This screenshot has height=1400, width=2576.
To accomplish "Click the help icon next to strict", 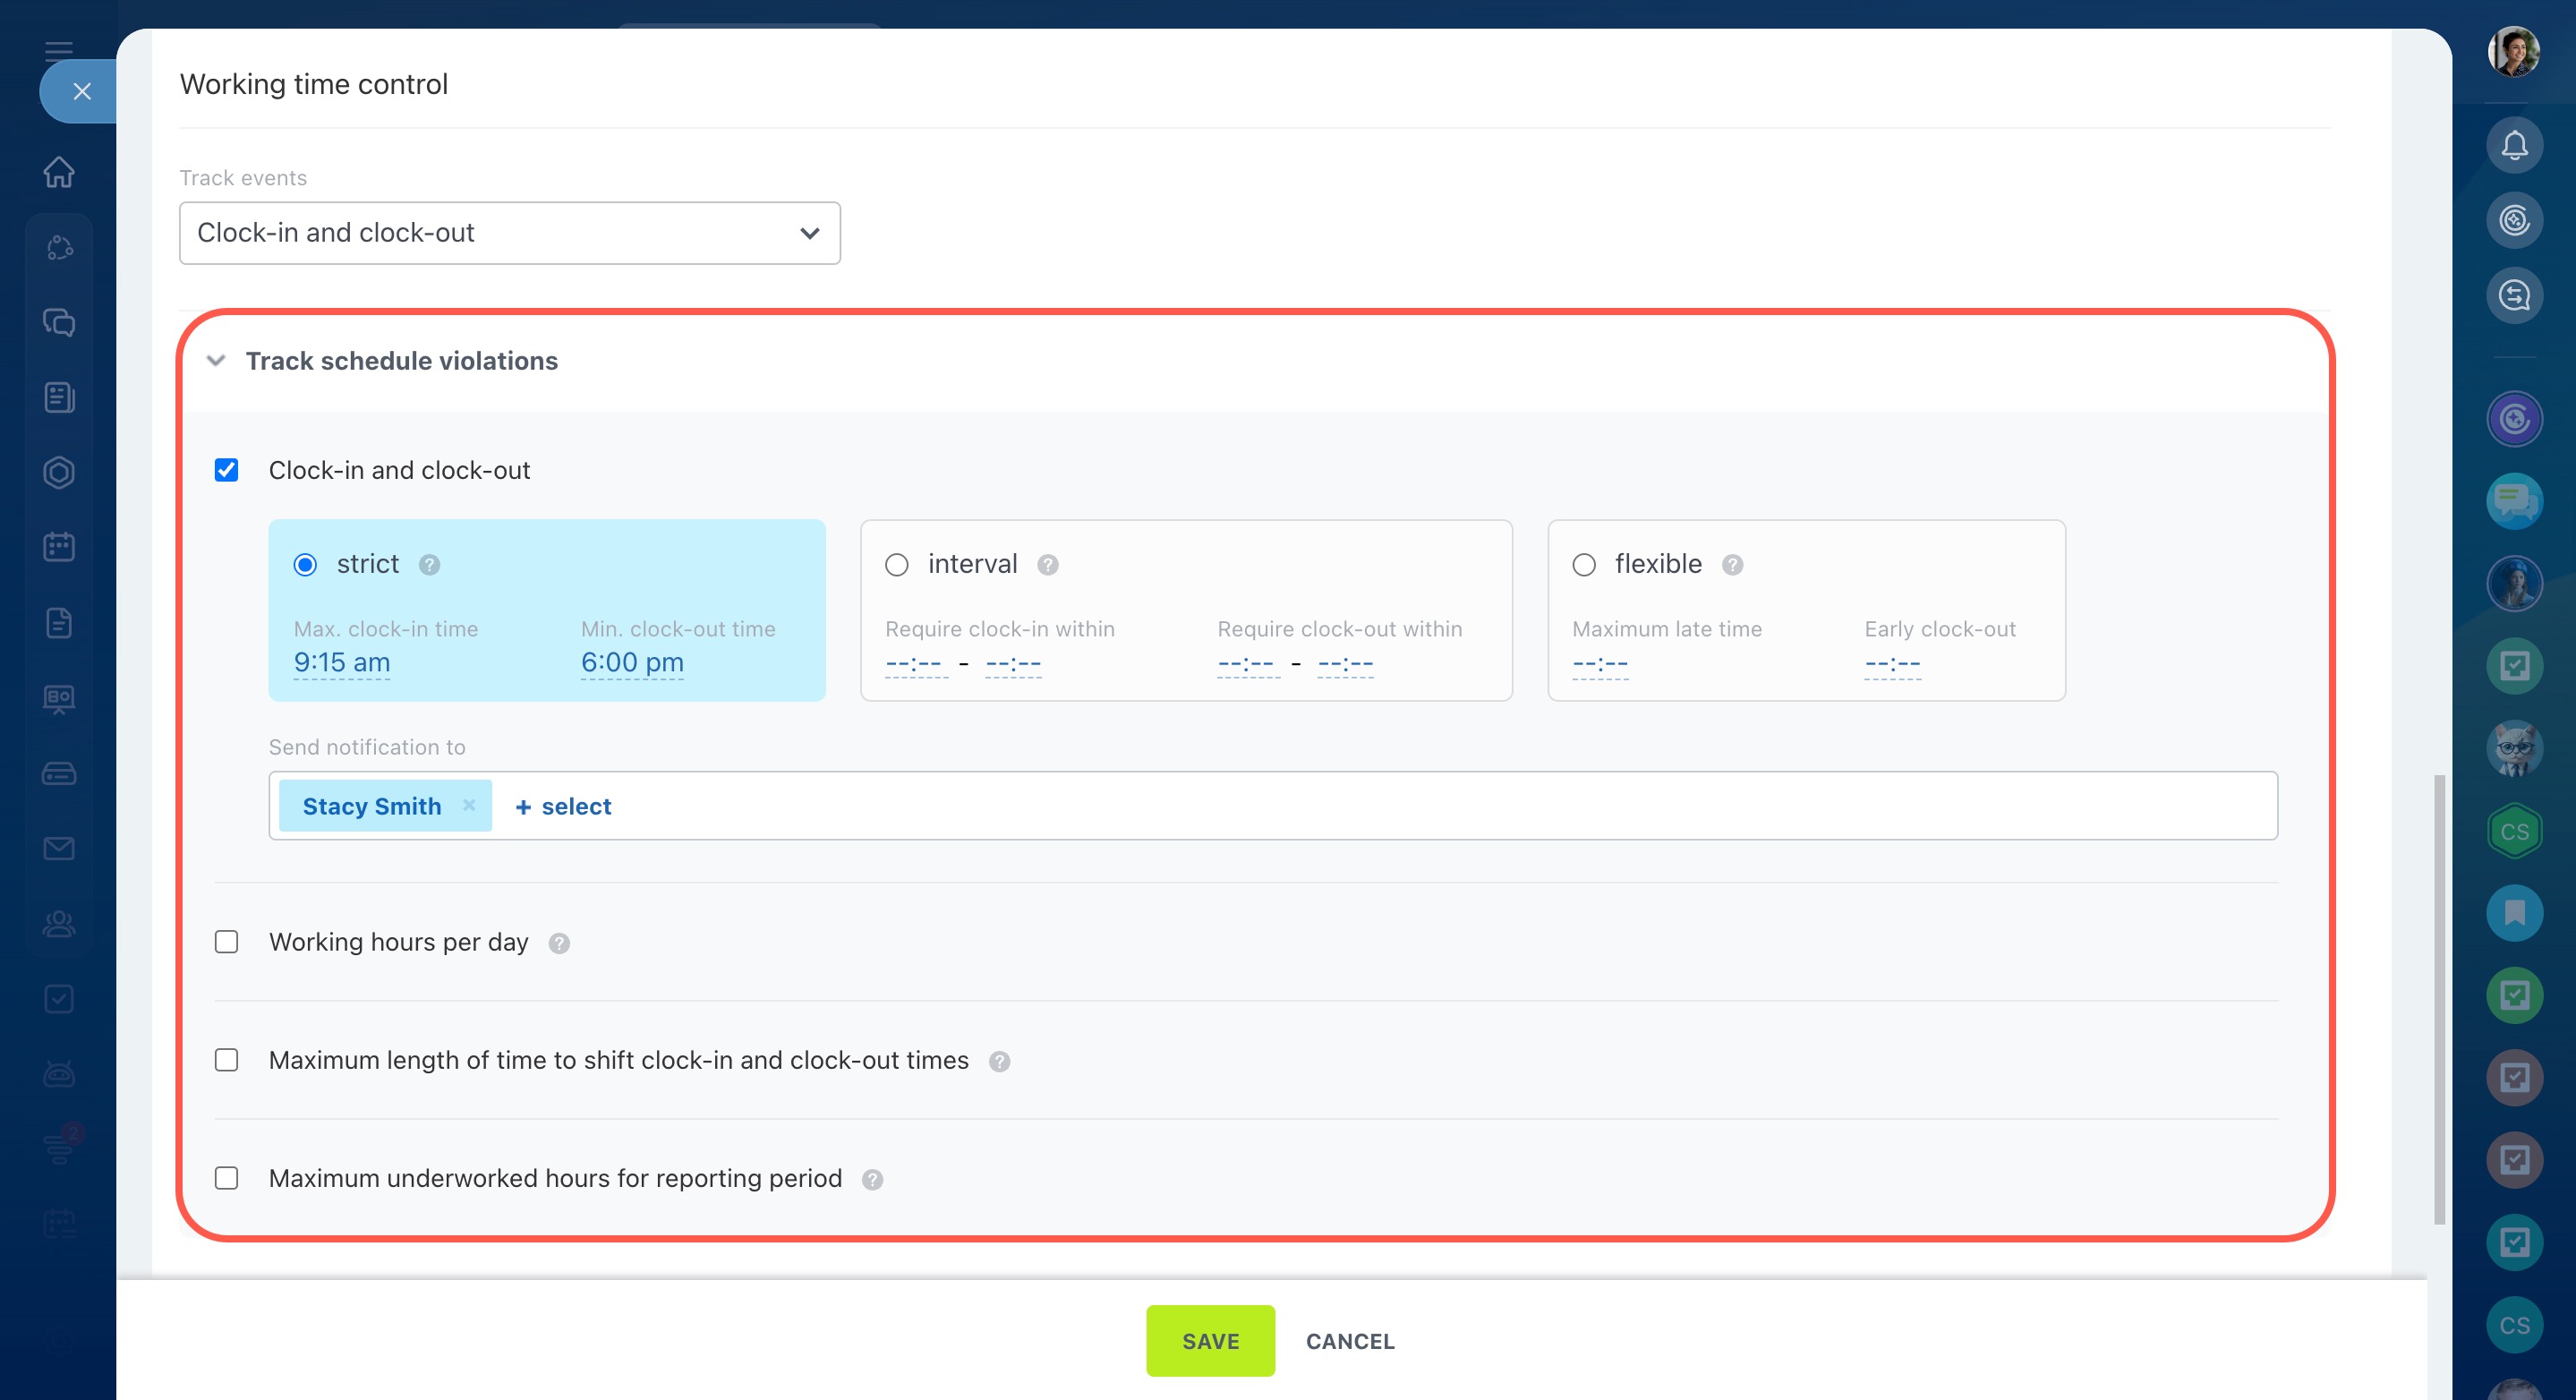I will (x=429, y=565).
